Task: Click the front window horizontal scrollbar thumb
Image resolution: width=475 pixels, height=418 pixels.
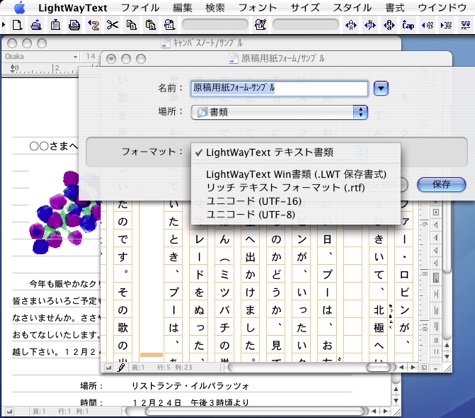Action: (x=379, y=367)
